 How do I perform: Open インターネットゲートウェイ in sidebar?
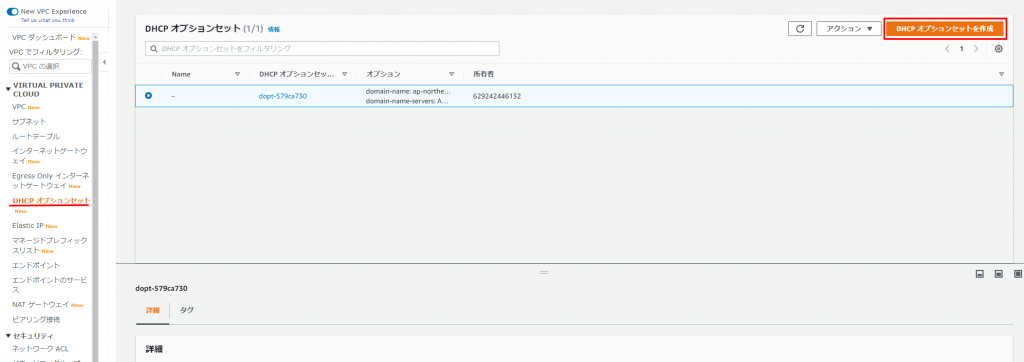tap(49, 156)
